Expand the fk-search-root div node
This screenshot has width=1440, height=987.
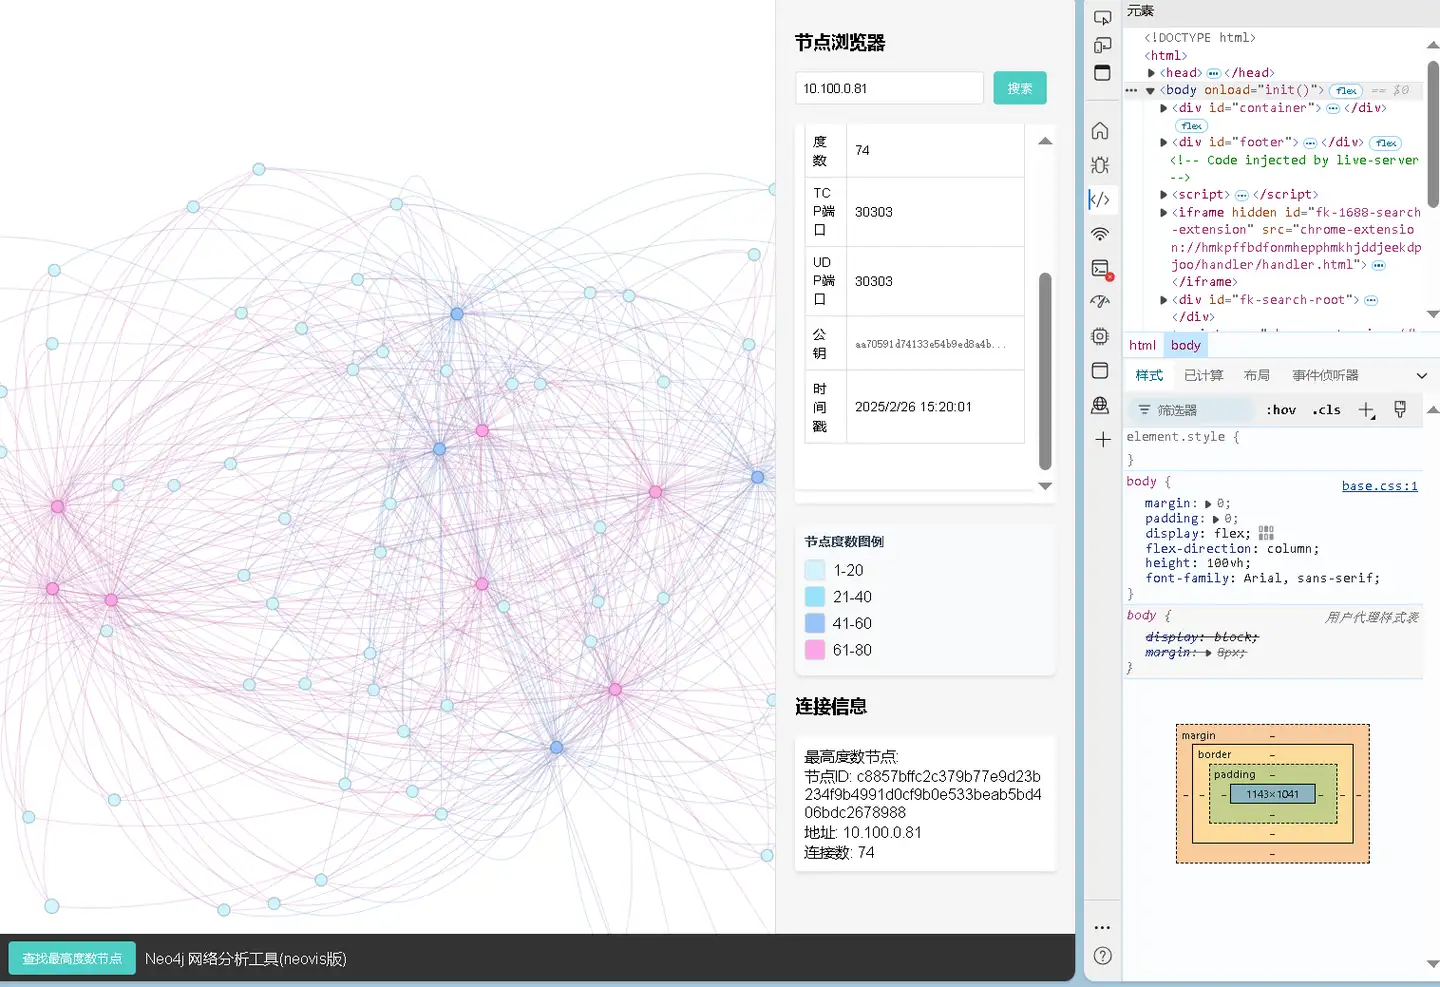click(x=1163, y=300)
